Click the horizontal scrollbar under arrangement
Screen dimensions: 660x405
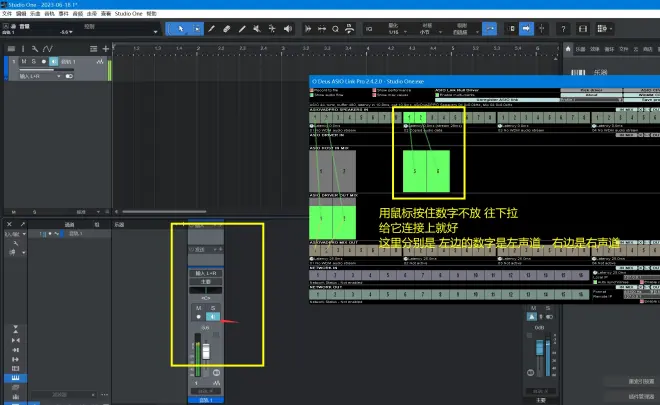(x=164, y=211)
